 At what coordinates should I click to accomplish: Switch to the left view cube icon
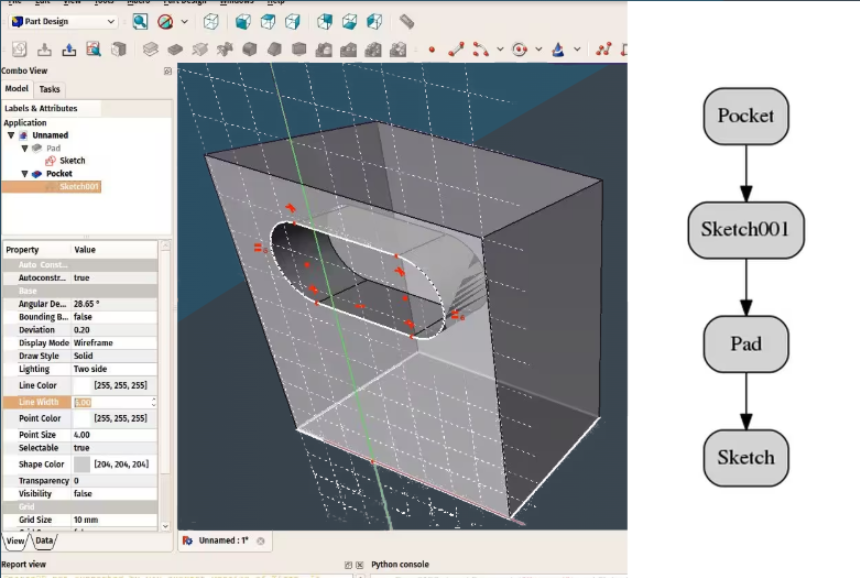click(x=374, y=21)
